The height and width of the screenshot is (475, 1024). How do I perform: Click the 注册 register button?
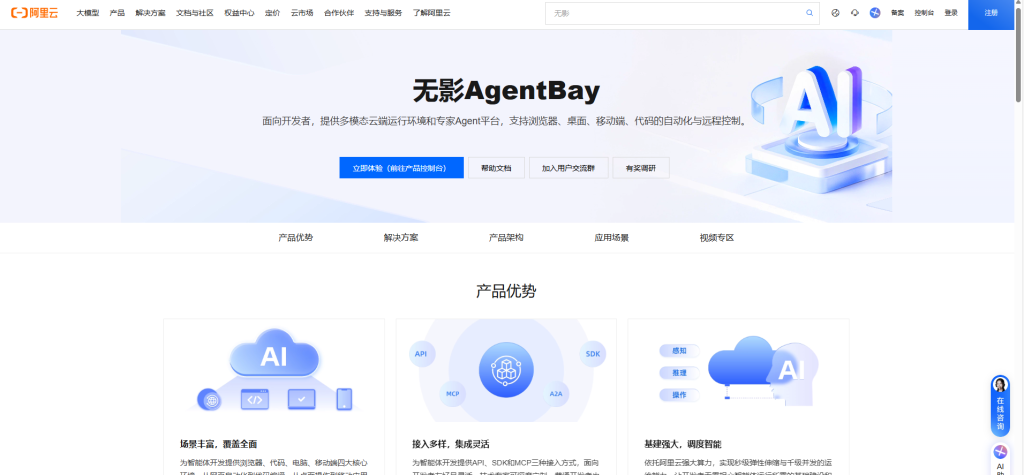tap(991, 13)
